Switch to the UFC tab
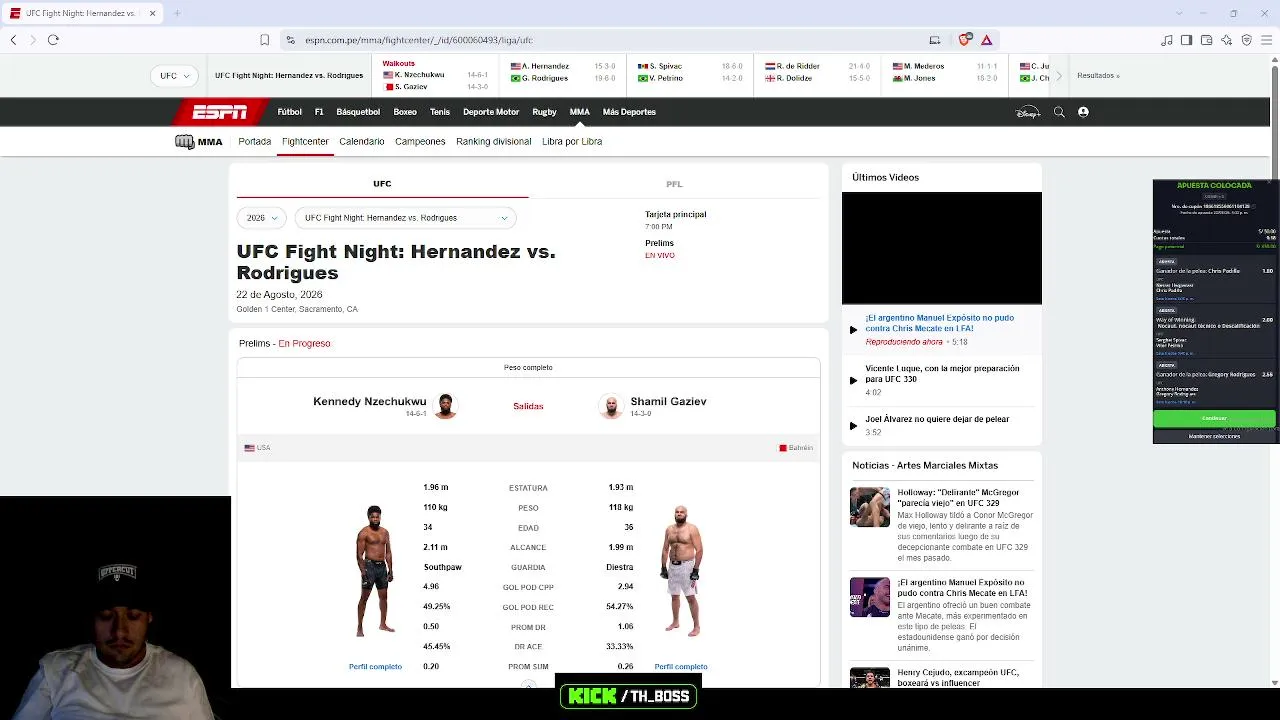The height and width of the screenshot is (720, 1280). [382, 184]
